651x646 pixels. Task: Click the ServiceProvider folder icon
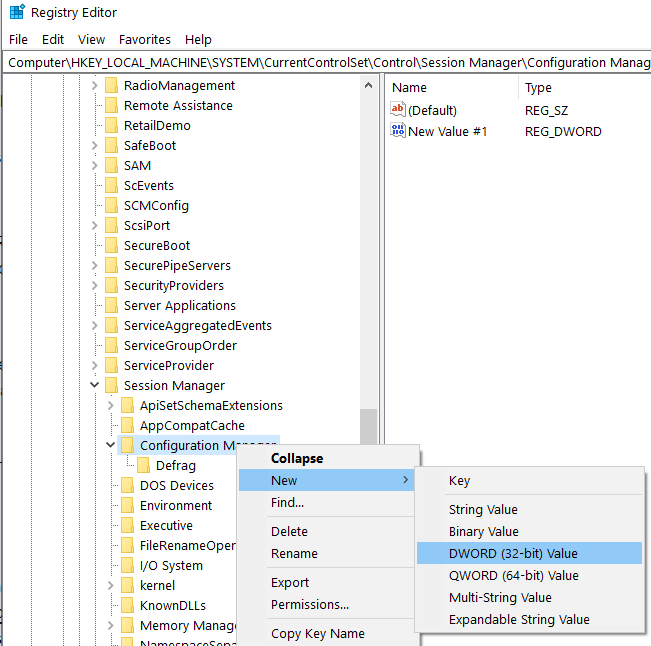pos(111,365)
